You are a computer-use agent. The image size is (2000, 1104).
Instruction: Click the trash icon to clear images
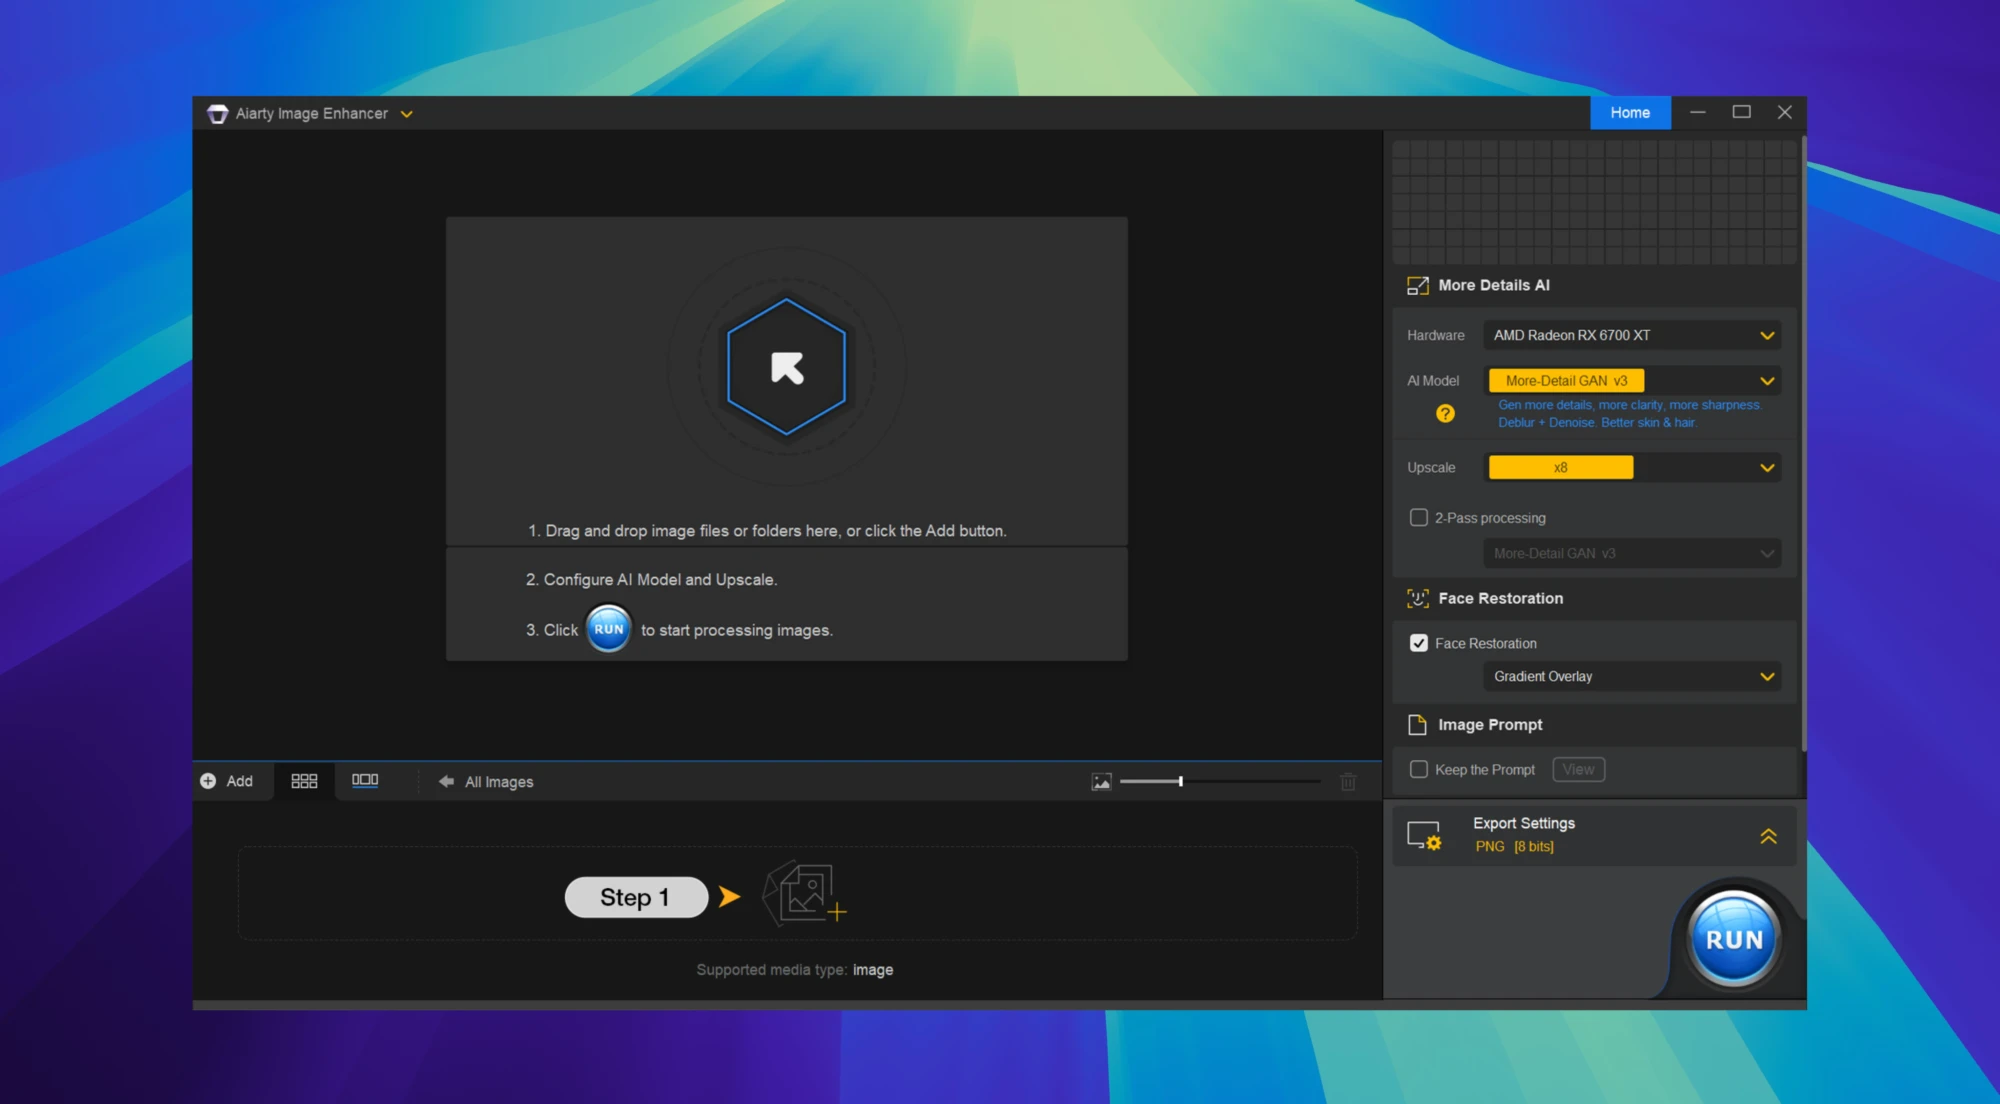point(1349,781)
